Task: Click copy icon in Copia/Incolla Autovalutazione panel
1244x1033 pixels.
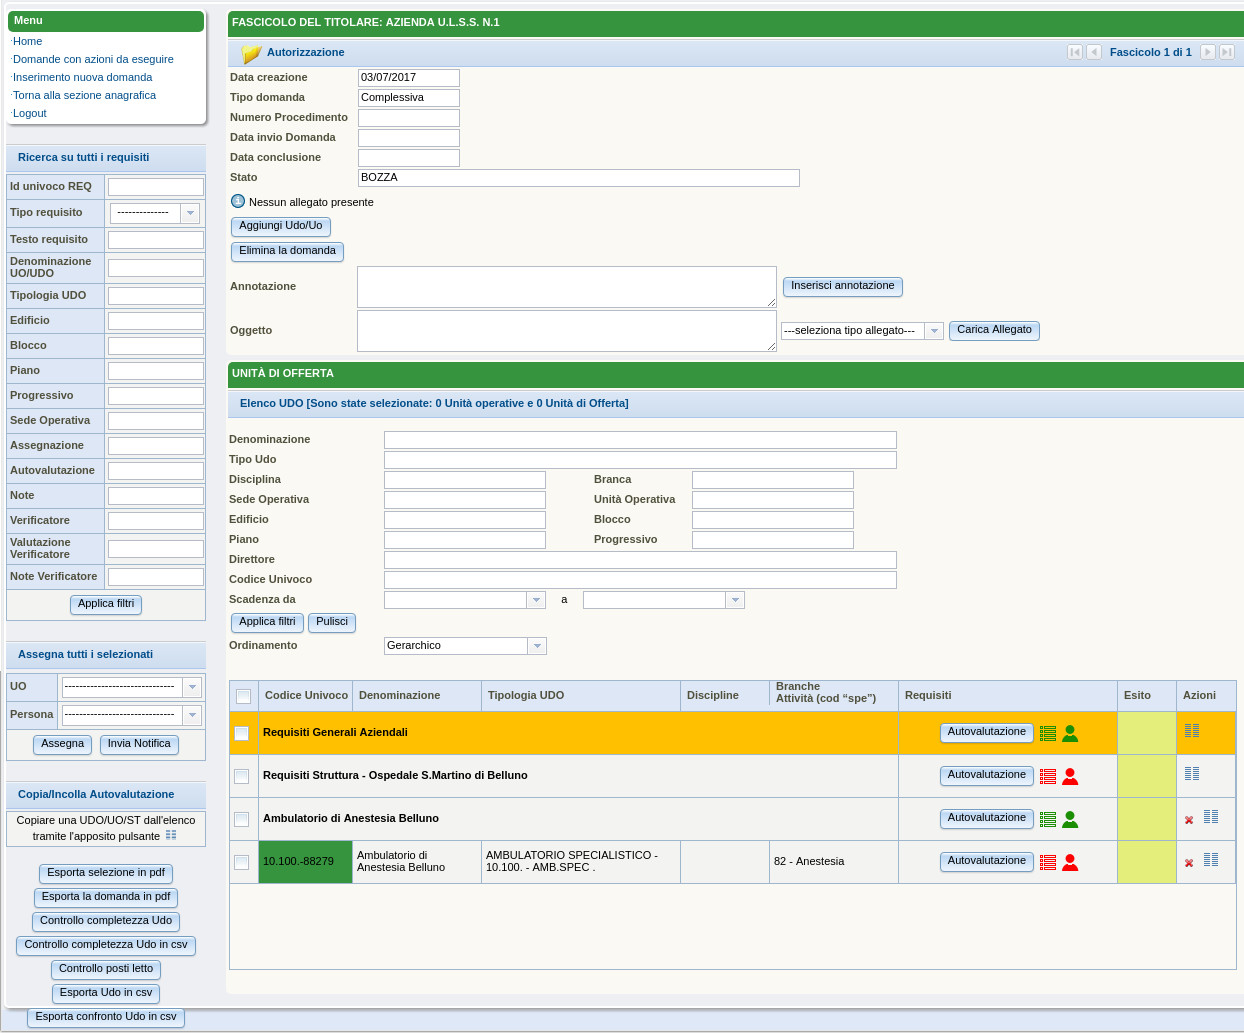Action: coord(171,835)
